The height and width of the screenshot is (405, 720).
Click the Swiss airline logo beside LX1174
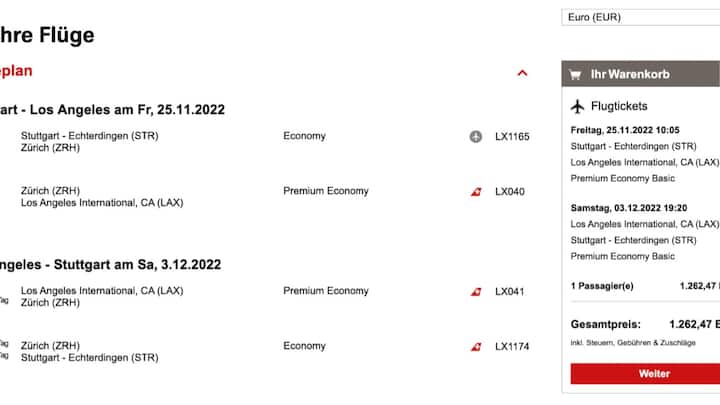[476, 347]
